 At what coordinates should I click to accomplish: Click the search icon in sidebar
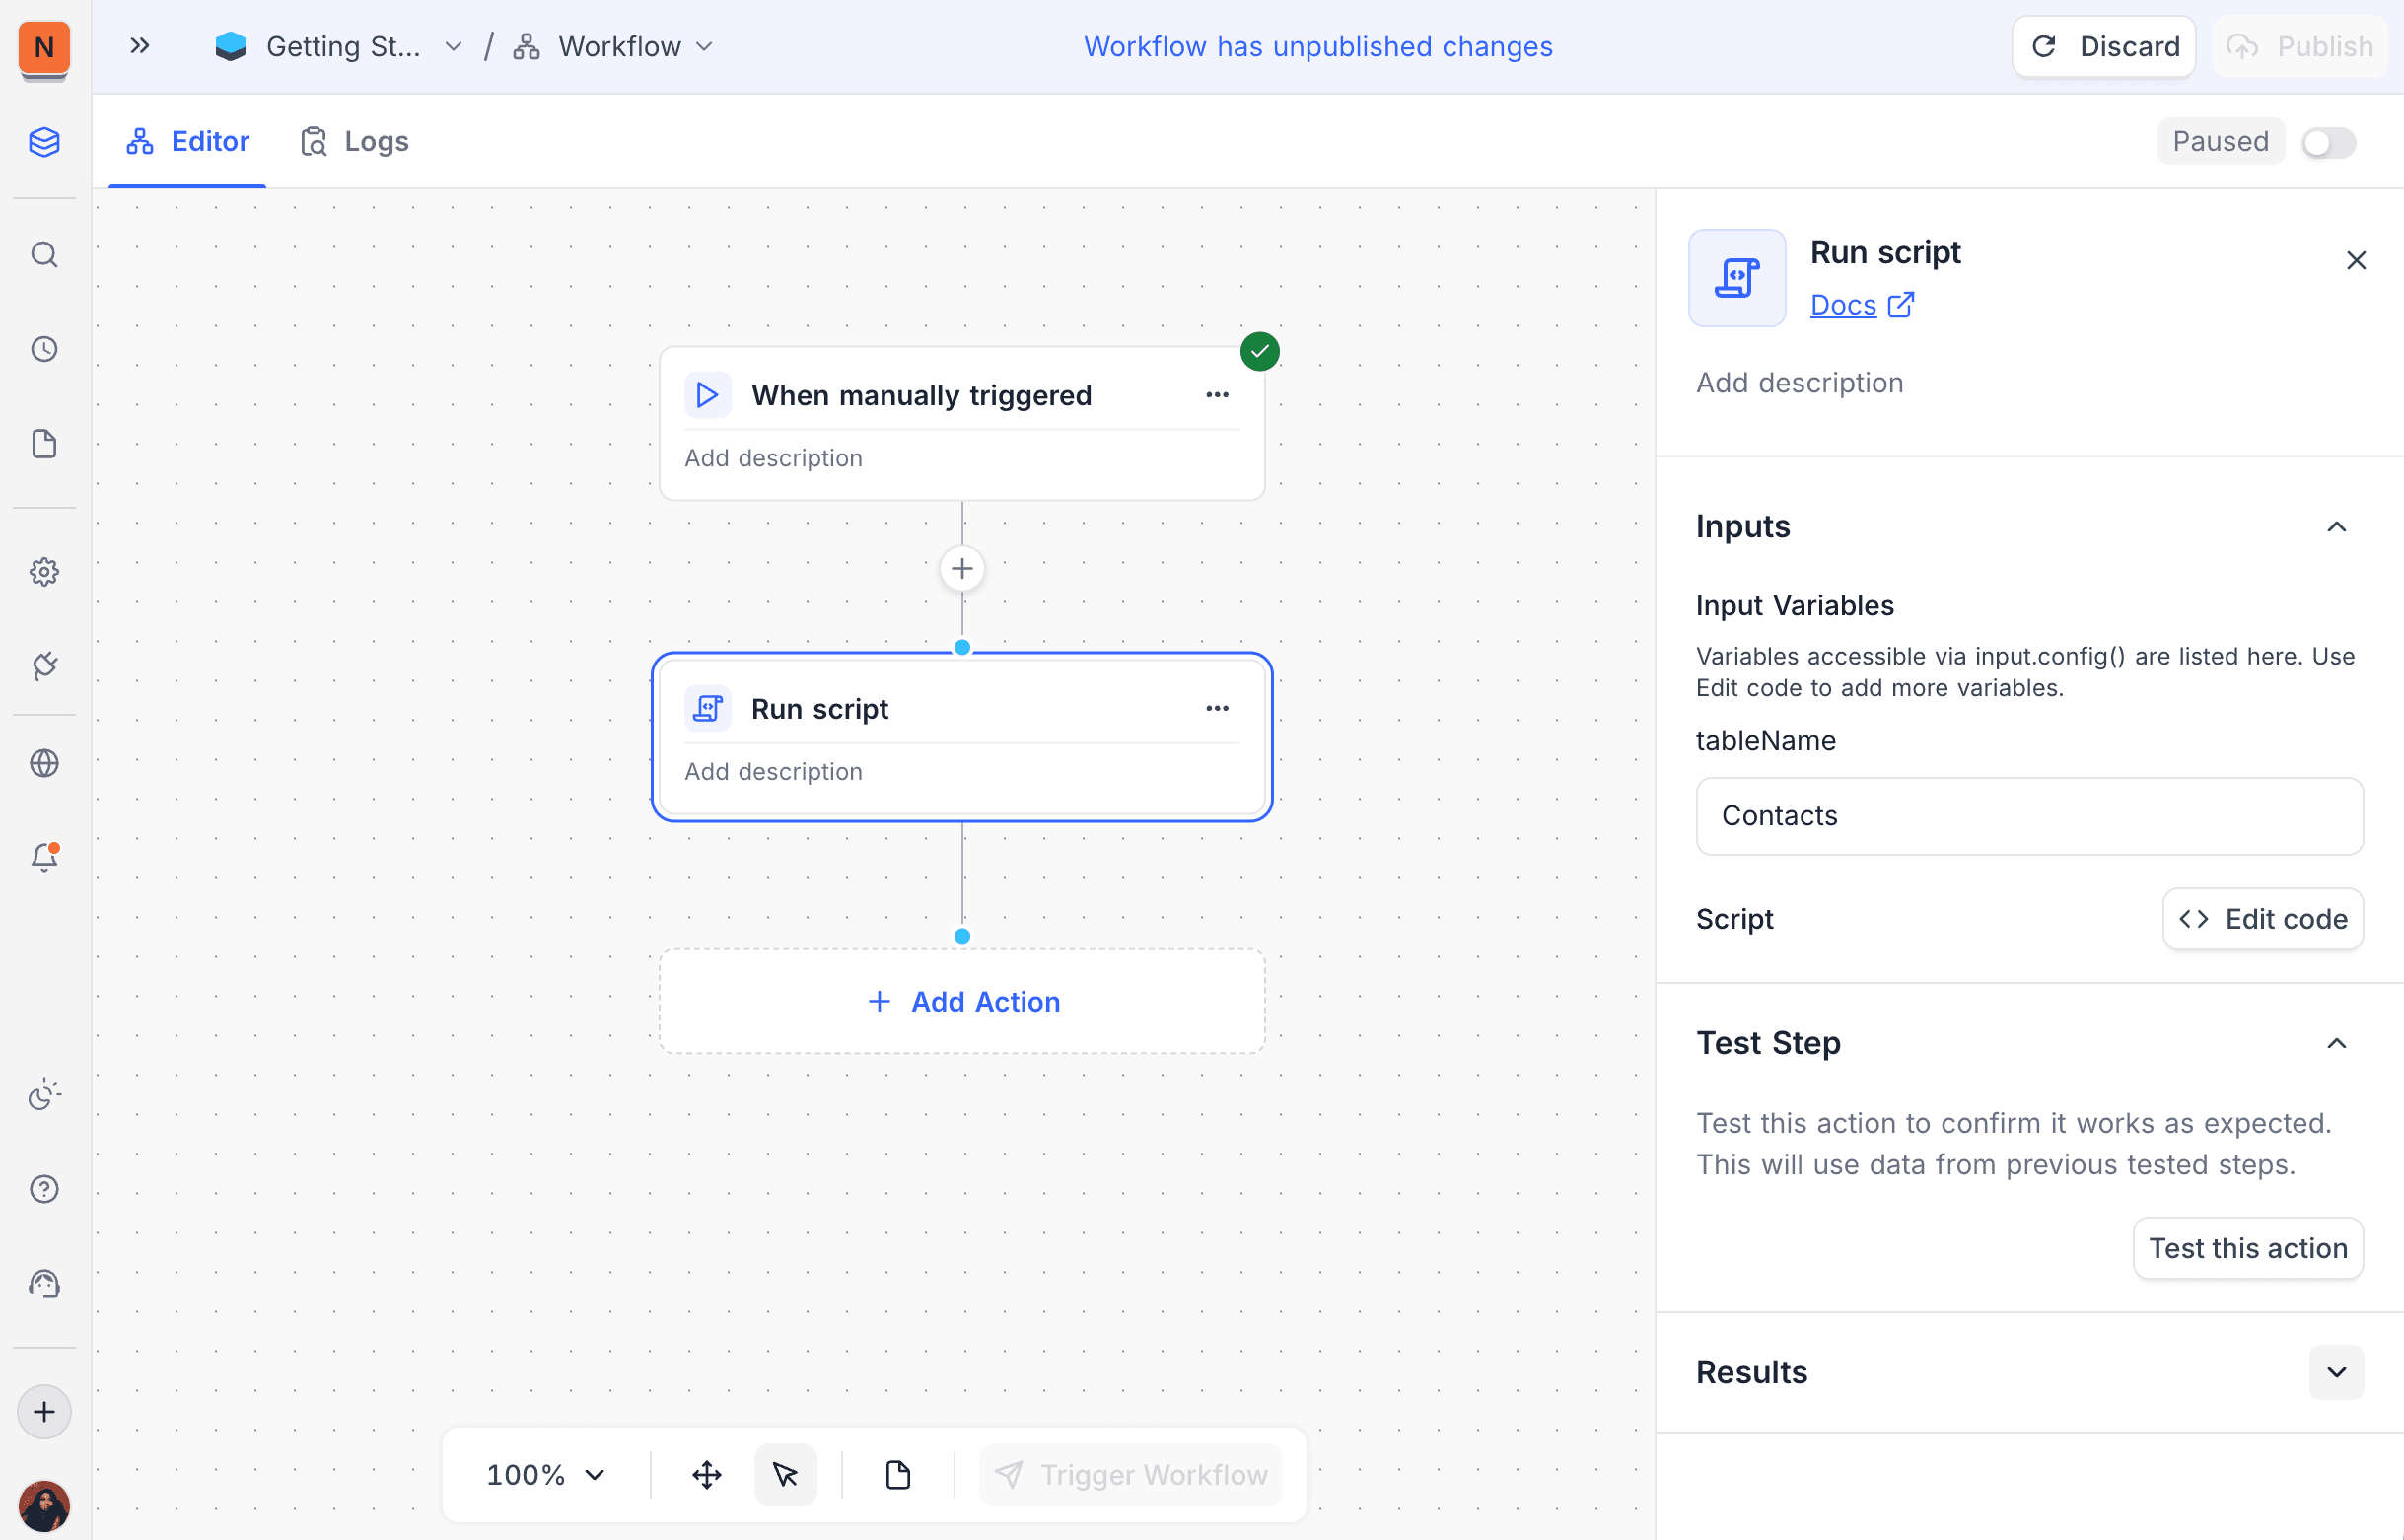(44, 255)
